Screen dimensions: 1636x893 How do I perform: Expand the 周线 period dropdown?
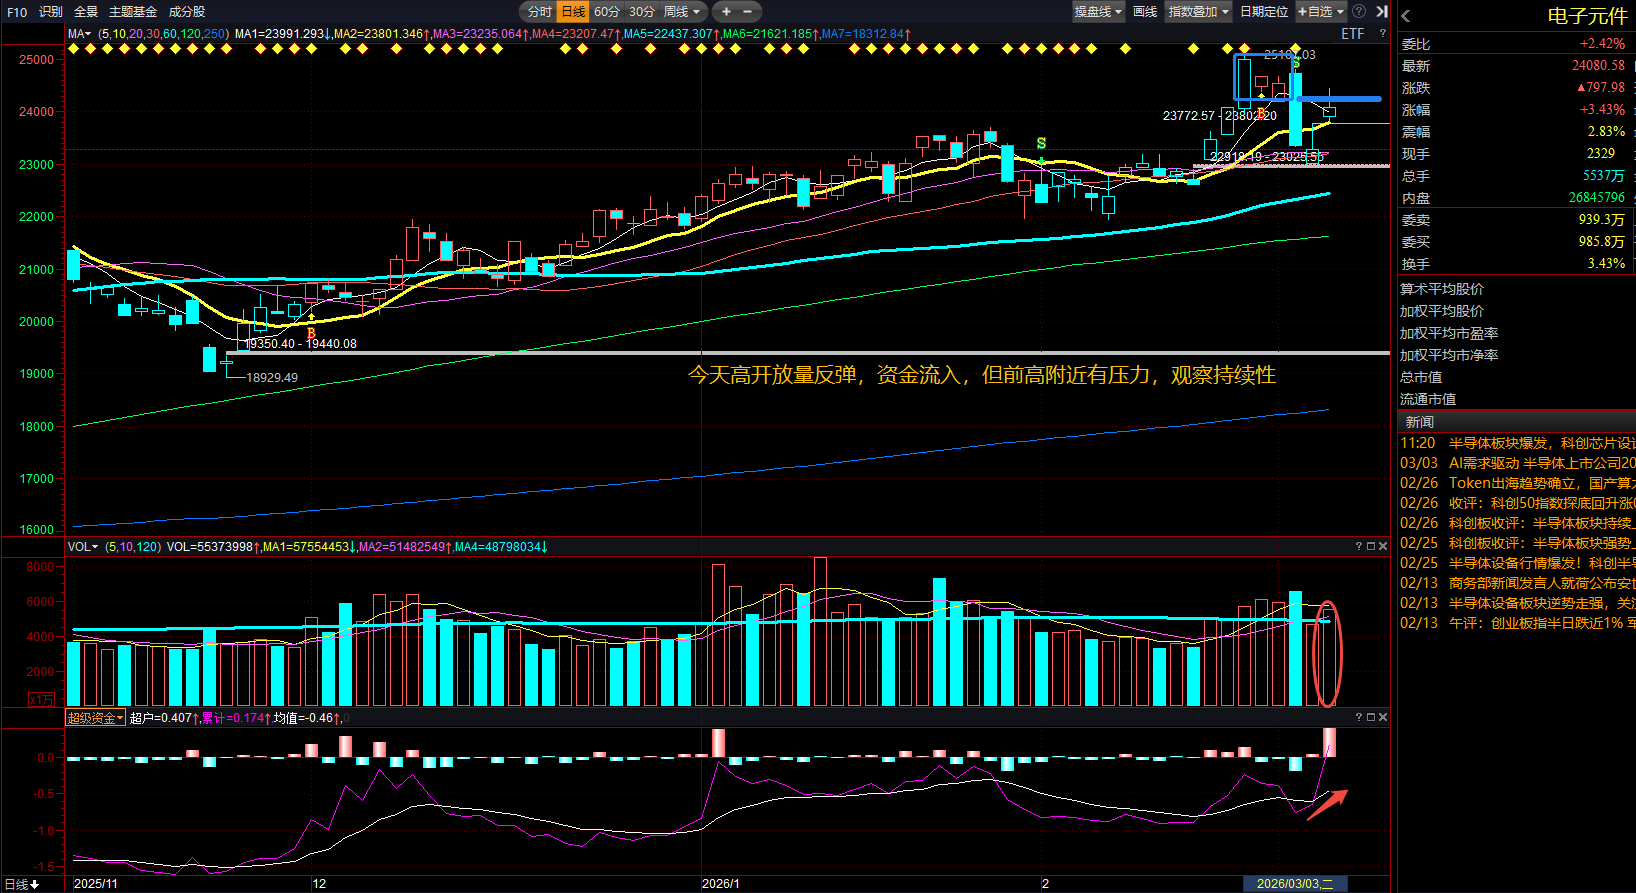point(684,12)
